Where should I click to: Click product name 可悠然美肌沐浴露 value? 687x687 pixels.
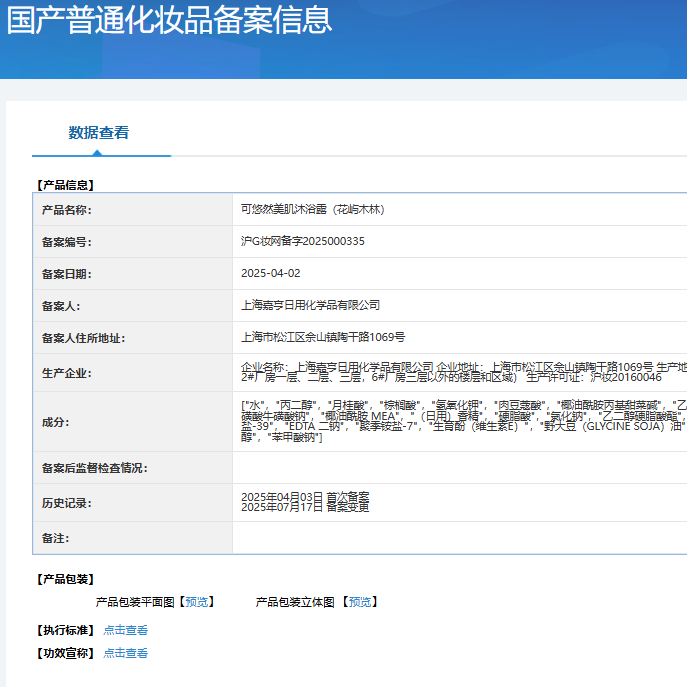(x=313, y=210)
